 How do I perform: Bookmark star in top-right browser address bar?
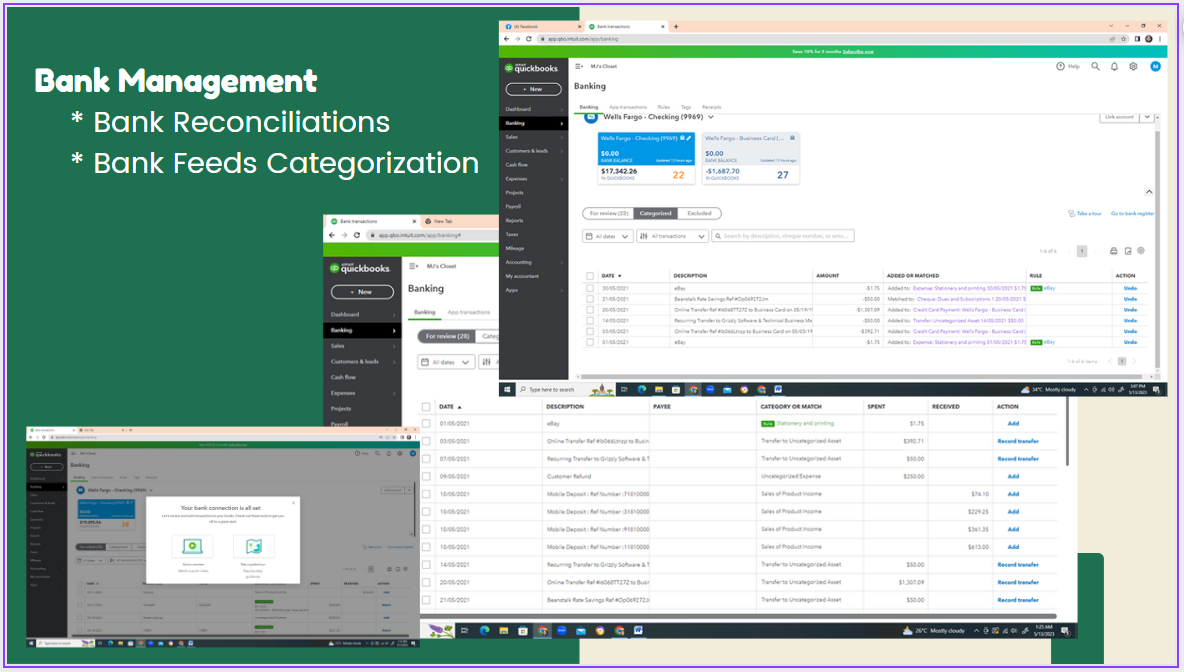coord(1124,39)
